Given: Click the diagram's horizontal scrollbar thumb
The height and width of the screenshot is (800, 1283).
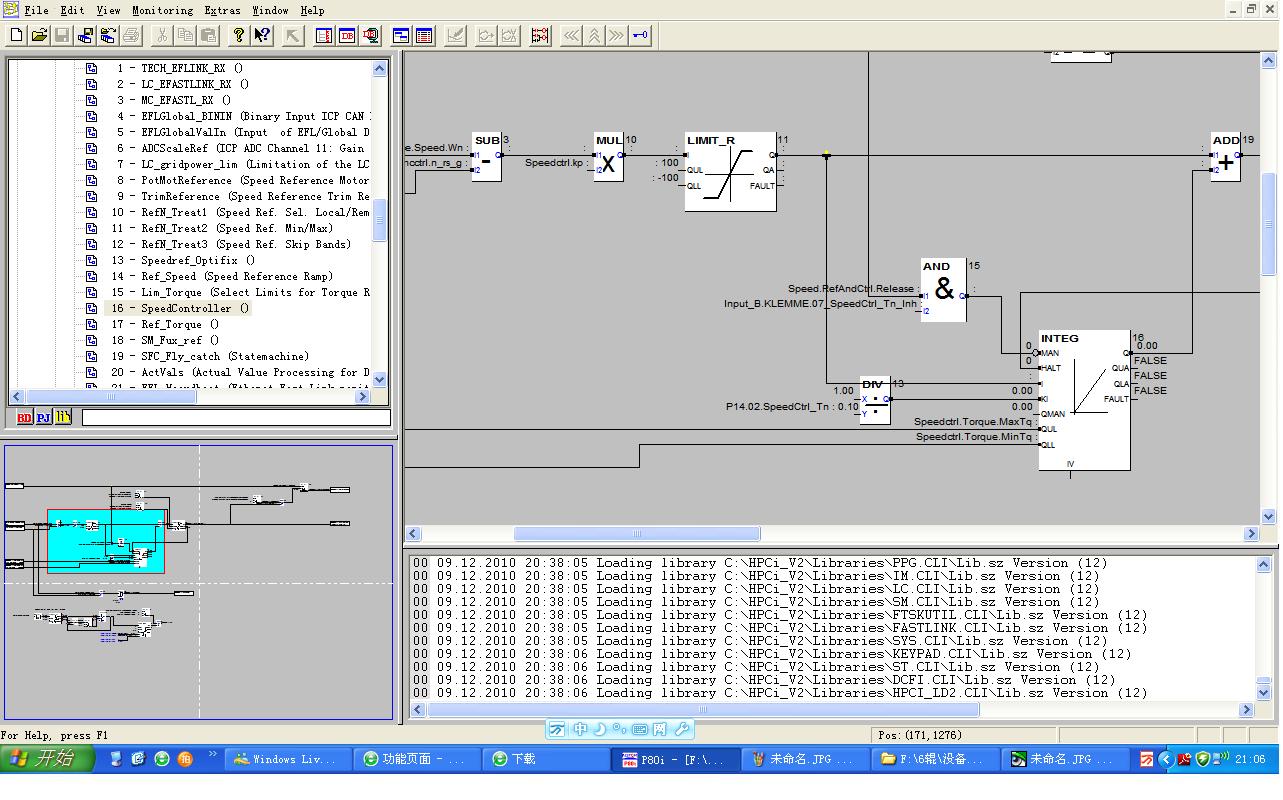Looking at the screenshot, I should (x=636, y=534).
